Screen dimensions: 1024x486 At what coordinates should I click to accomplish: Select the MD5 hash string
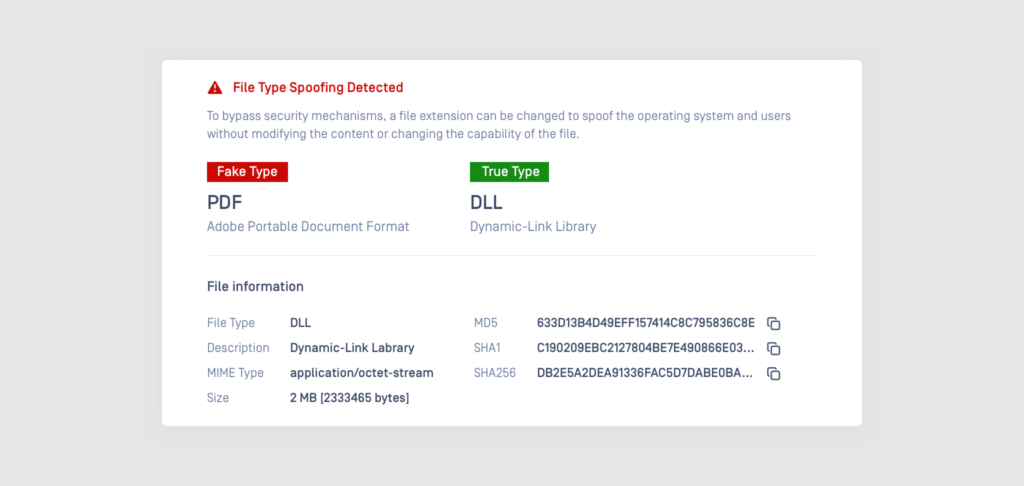tap(645, 323)
